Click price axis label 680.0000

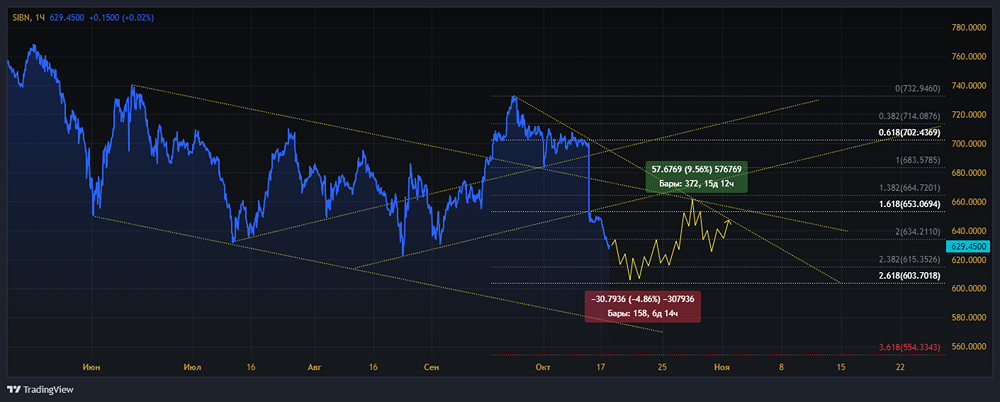pos(968,173)
